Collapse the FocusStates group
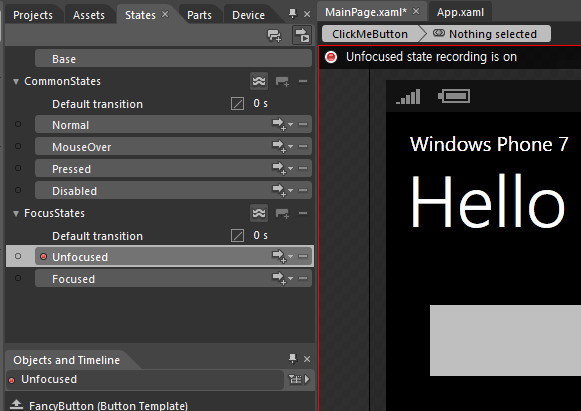581x411 pixels. pyautogui.click(x=16, y=213)
